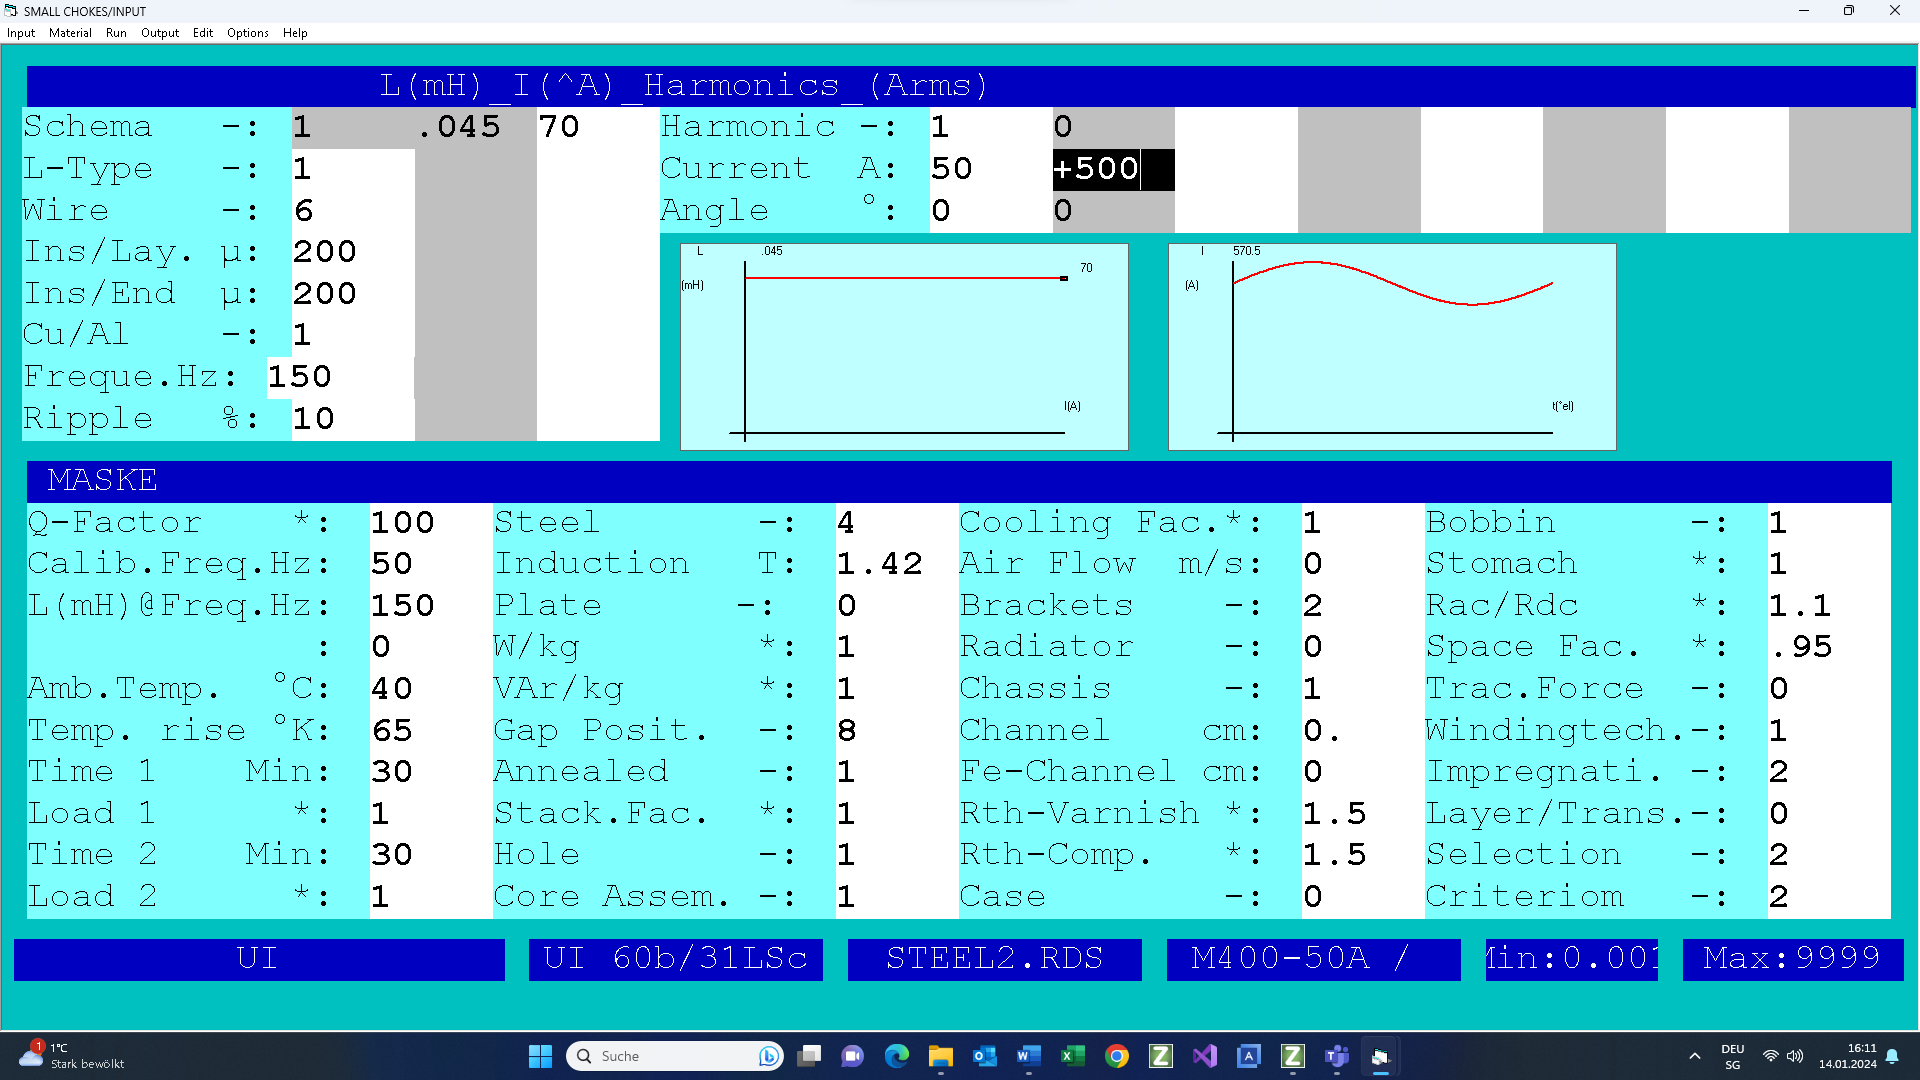Click the Angle value under current 50

991,211
